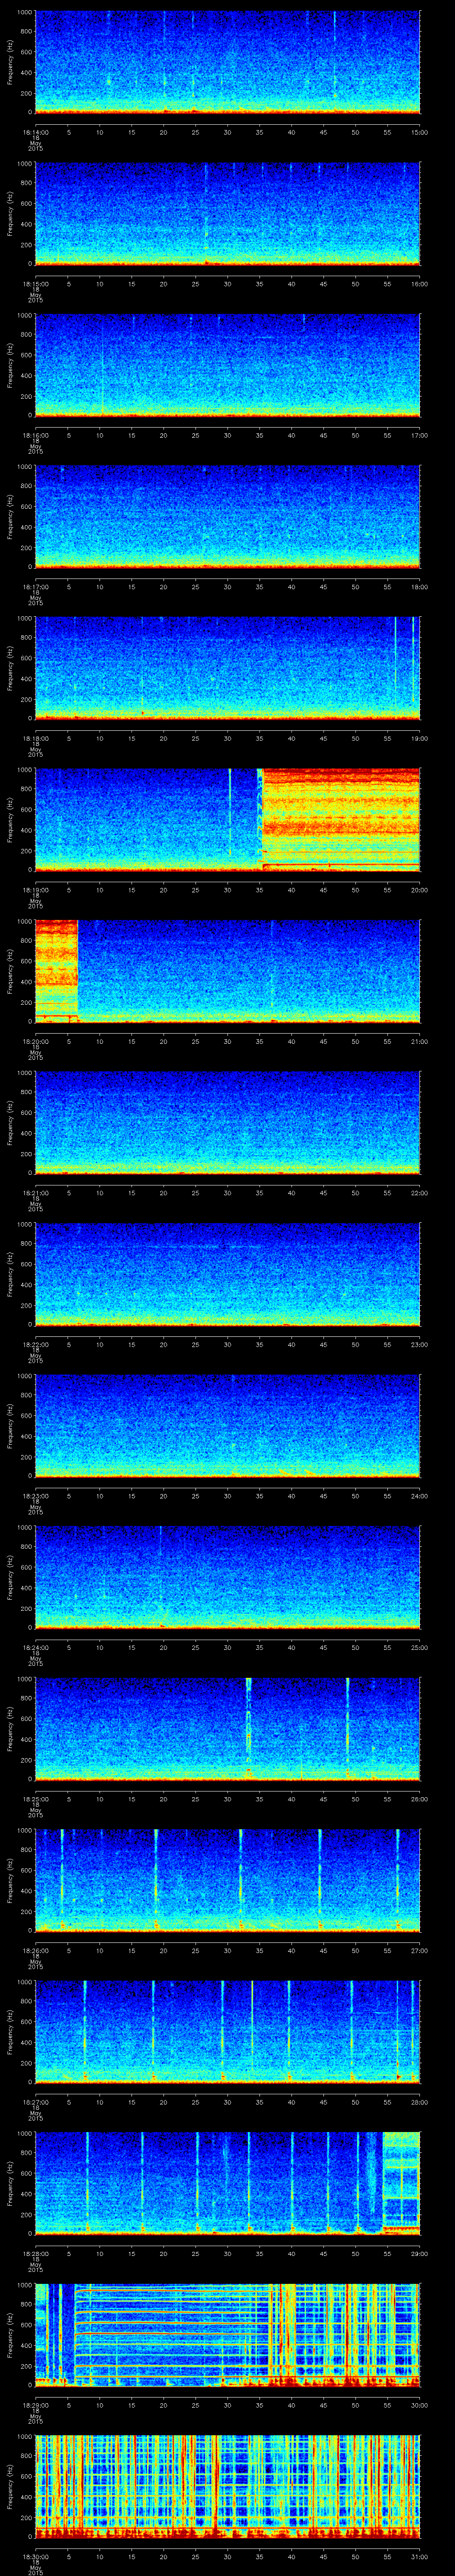
Task: Click the 18:16:00 start time label
Action: coord(35,435)
